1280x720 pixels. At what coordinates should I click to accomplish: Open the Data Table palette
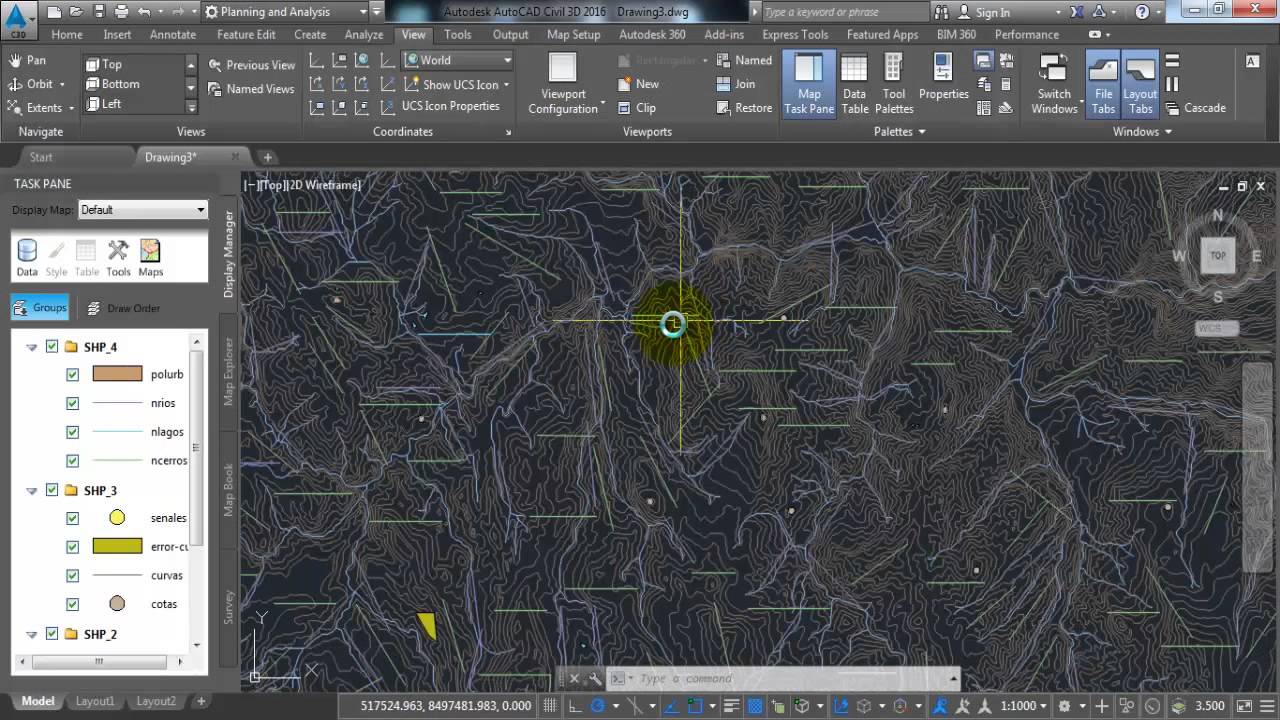854,84
